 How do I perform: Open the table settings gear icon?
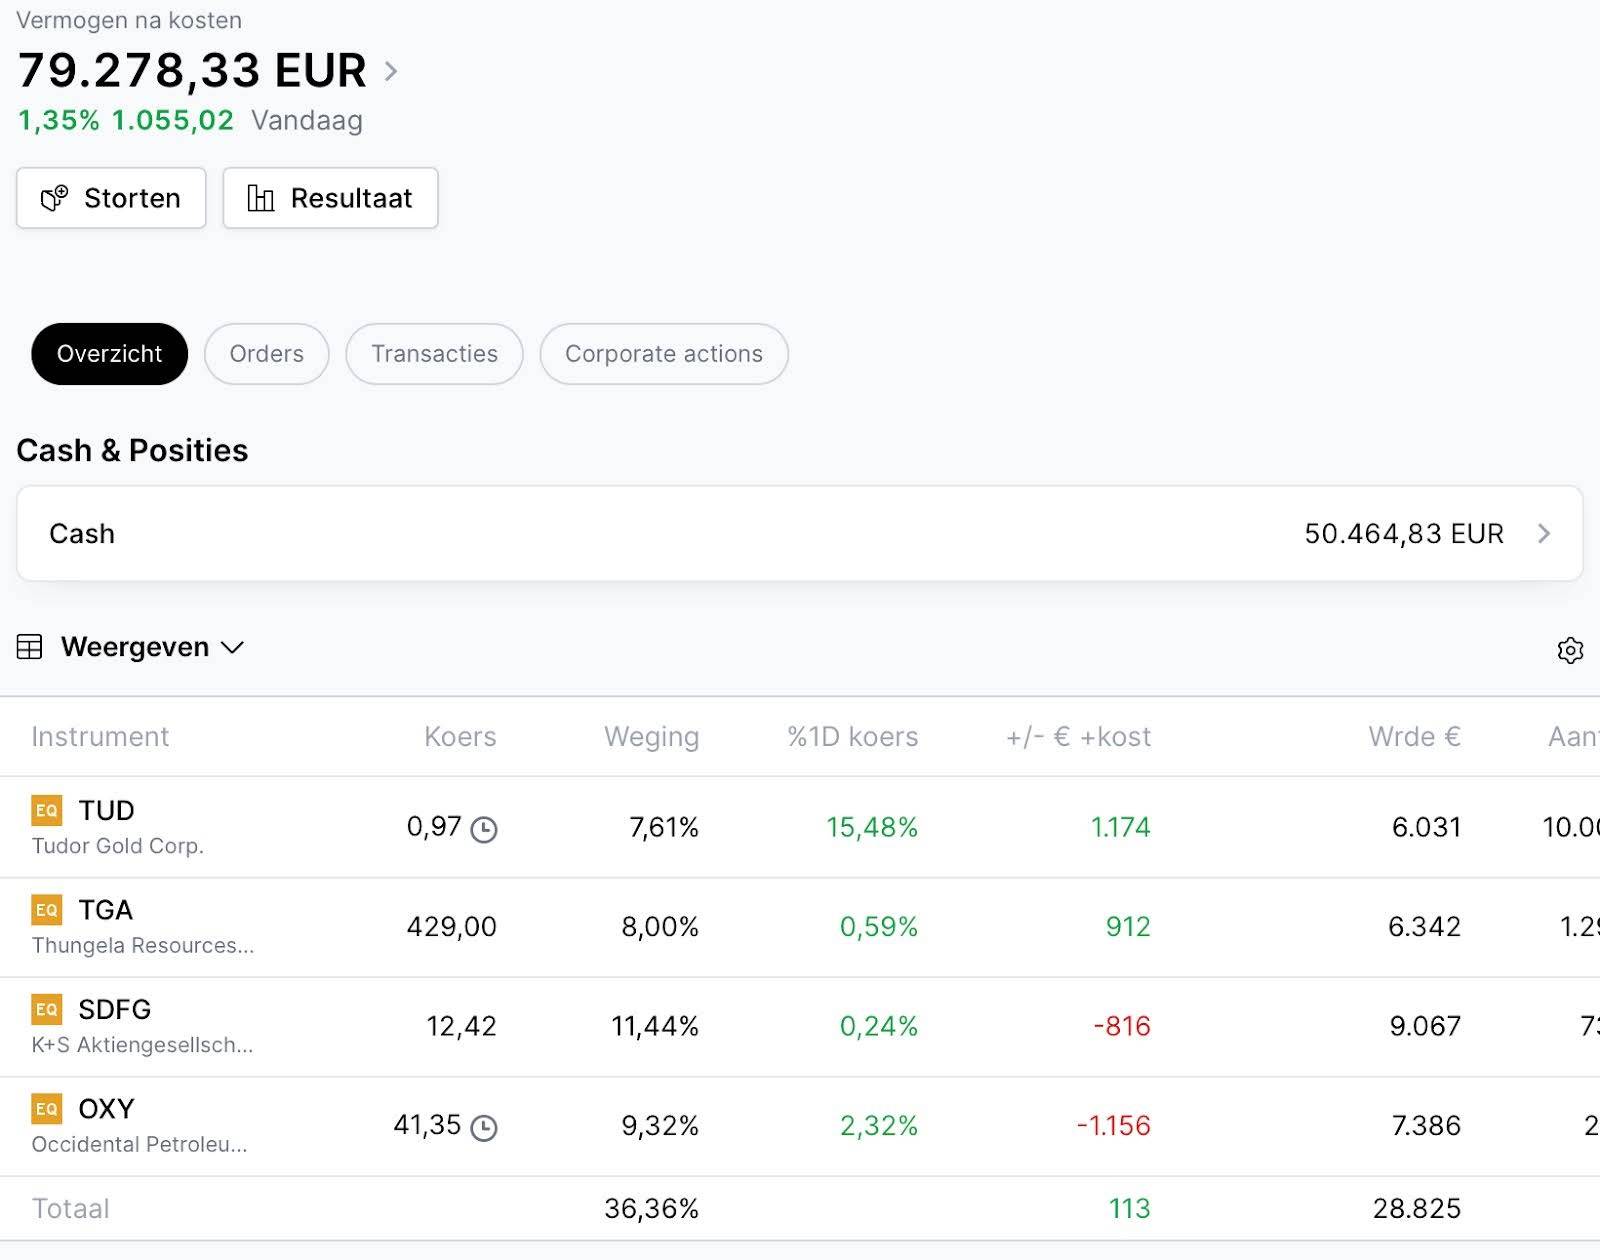[x=1569, y=650]
